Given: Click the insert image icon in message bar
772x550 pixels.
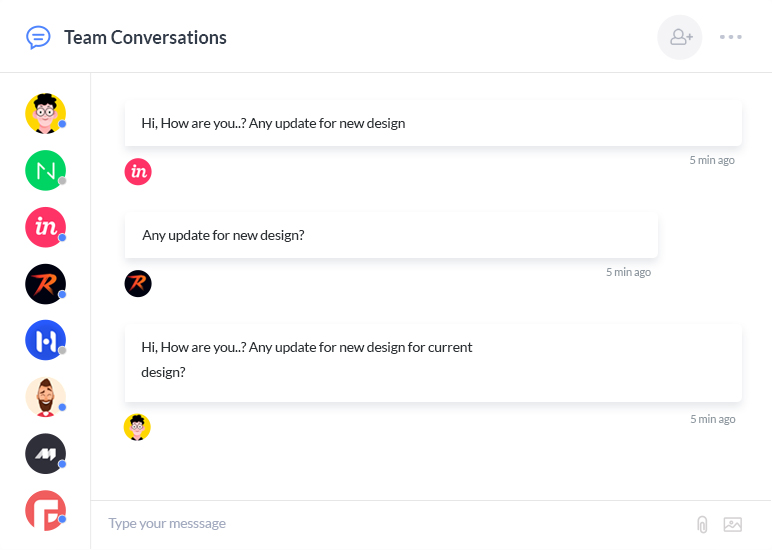Looking at the screenshot, I should point(733,524).
